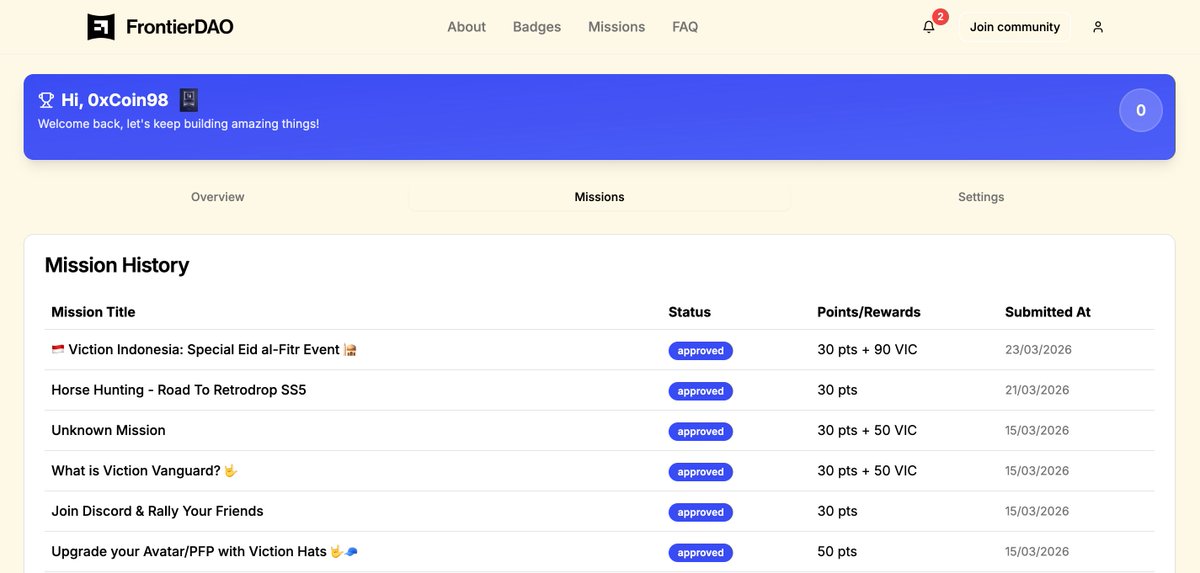The image size is (1200, 573).
Task: Select the Unknown Mission row title
Action: click(108, 430)
